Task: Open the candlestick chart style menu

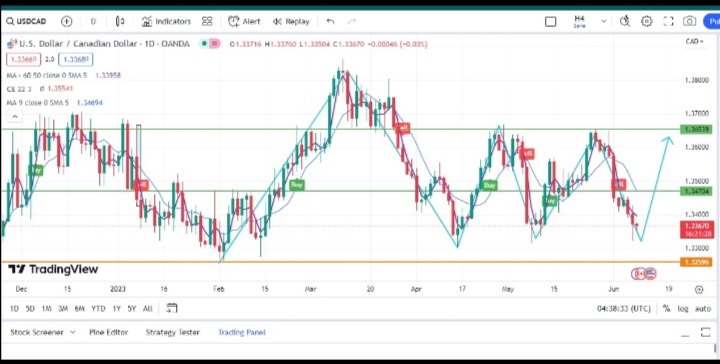Action: pyautogui.click(x=120, y=22)
